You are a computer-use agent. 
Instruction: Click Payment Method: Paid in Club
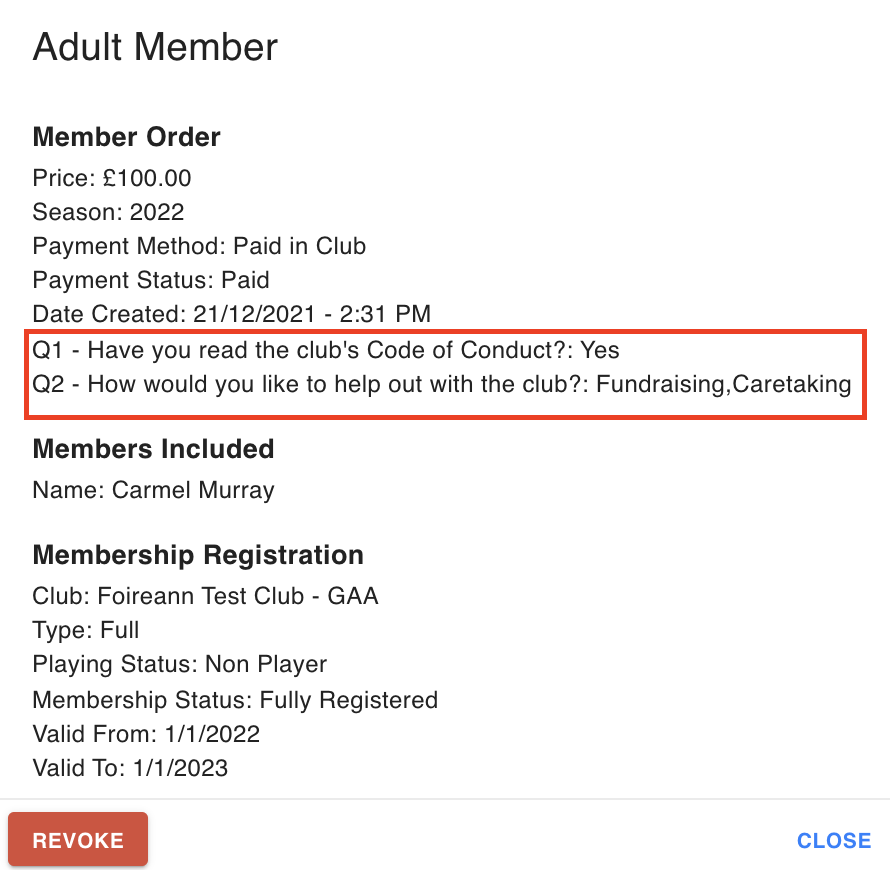pos(199,246)
